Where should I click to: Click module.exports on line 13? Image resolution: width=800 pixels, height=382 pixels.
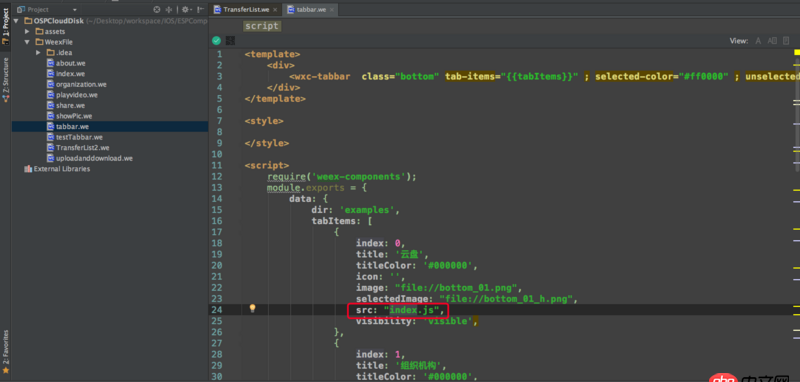click(305, 188)
